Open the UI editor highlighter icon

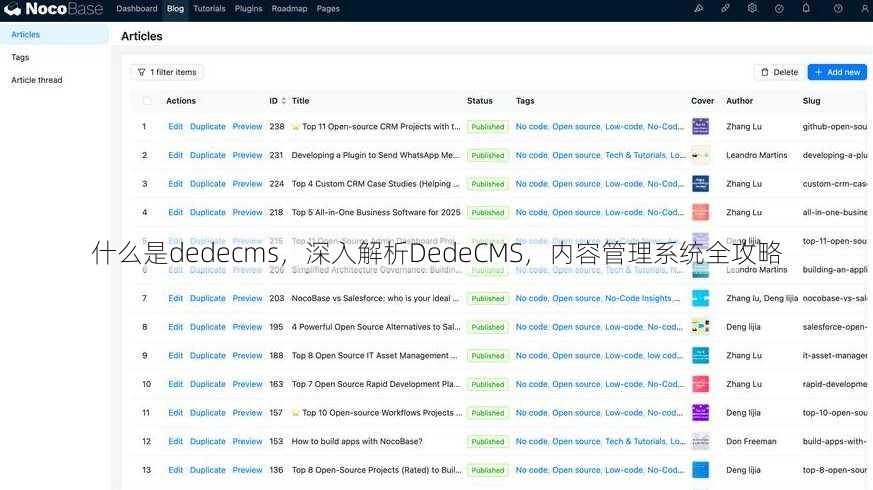698,8
